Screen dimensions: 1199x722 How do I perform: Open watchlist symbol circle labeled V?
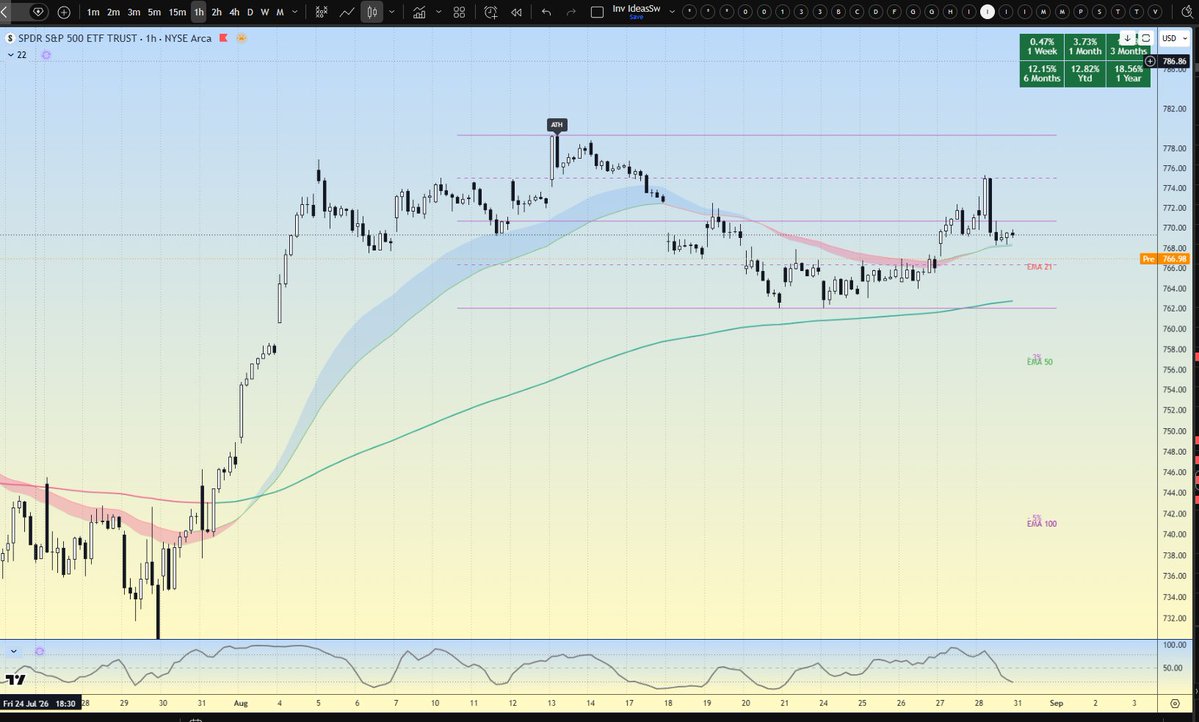click(1155, 11)
